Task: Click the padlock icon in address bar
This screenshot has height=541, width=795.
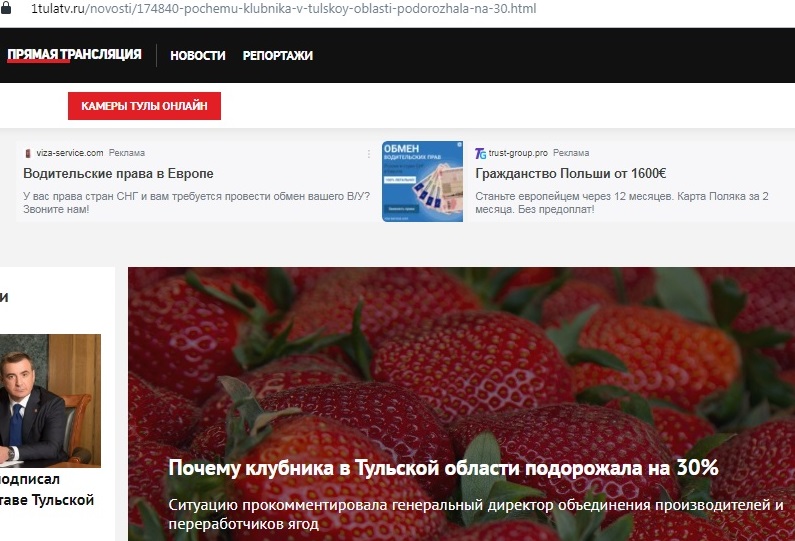Action: point(6,8)
